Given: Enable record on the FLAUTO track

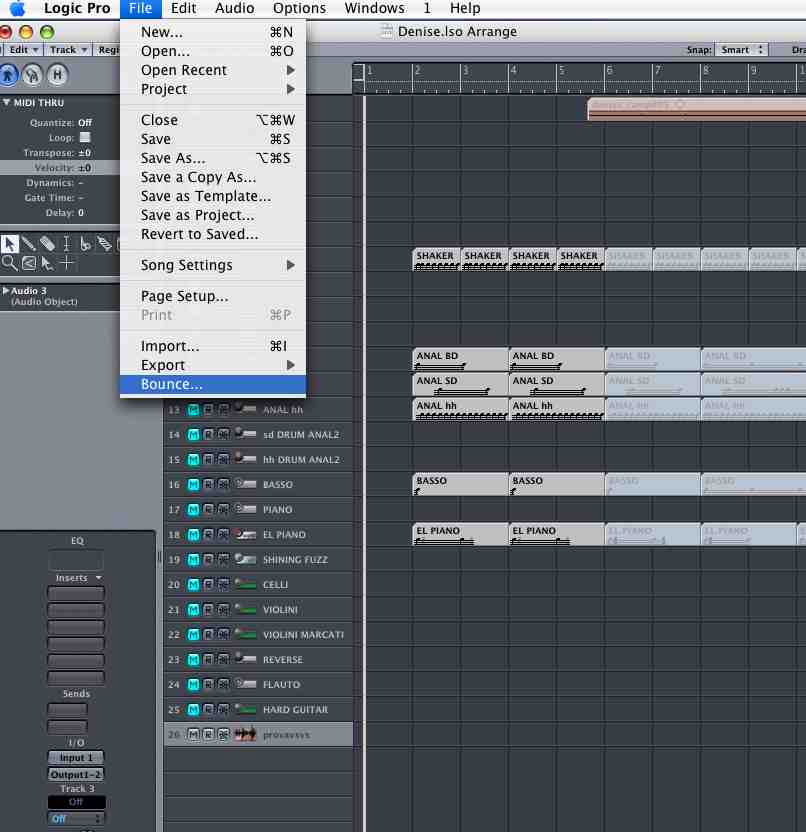Looking at the screenshot, I should tap(209, 684).
